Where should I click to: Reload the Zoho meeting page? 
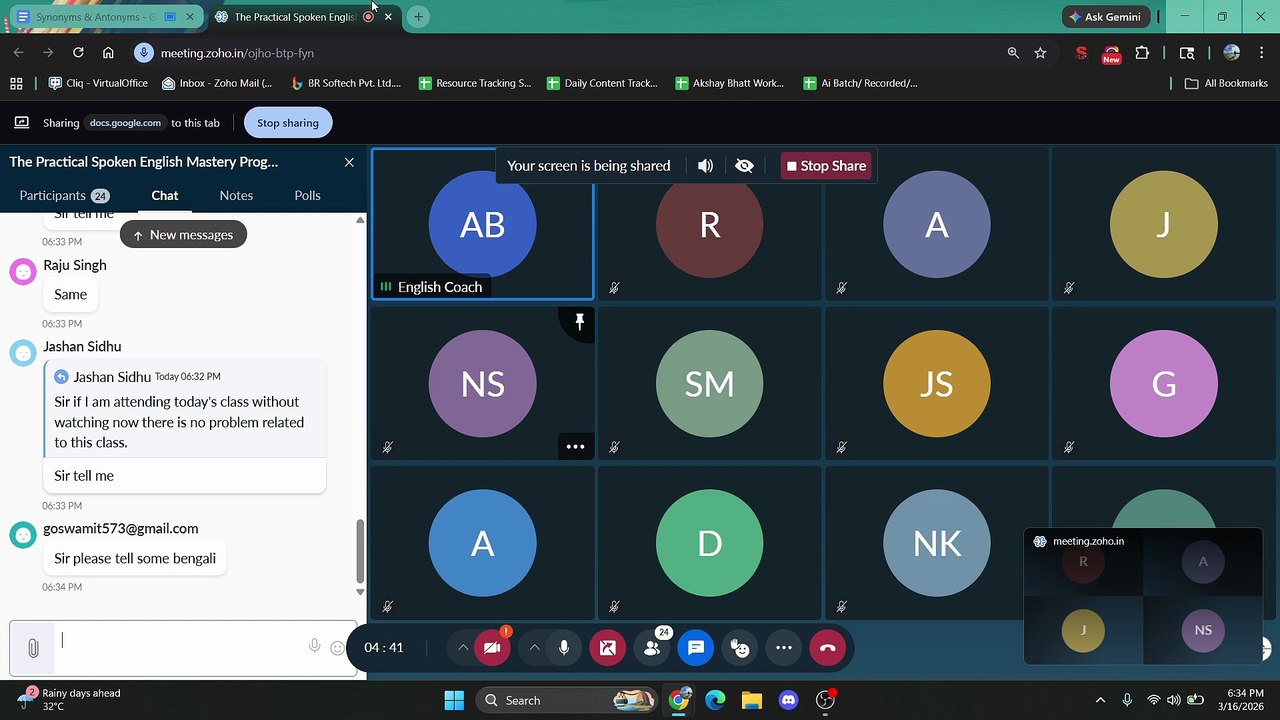point(78,53)
